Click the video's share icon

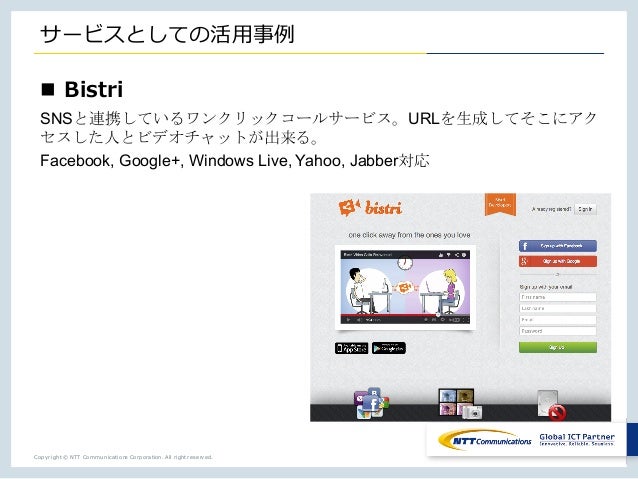click(x=456, y=255)
